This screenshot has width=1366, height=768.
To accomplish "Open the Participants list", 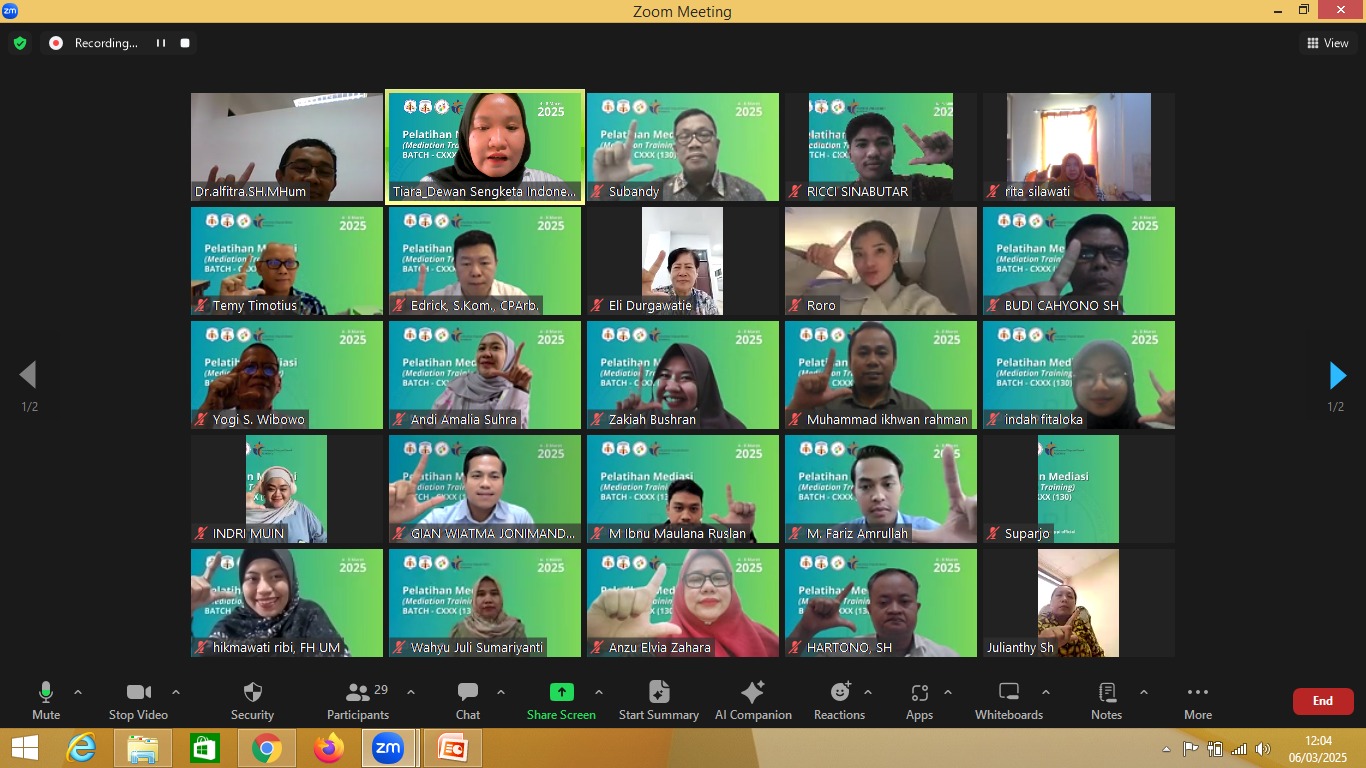I will (358, 700).
